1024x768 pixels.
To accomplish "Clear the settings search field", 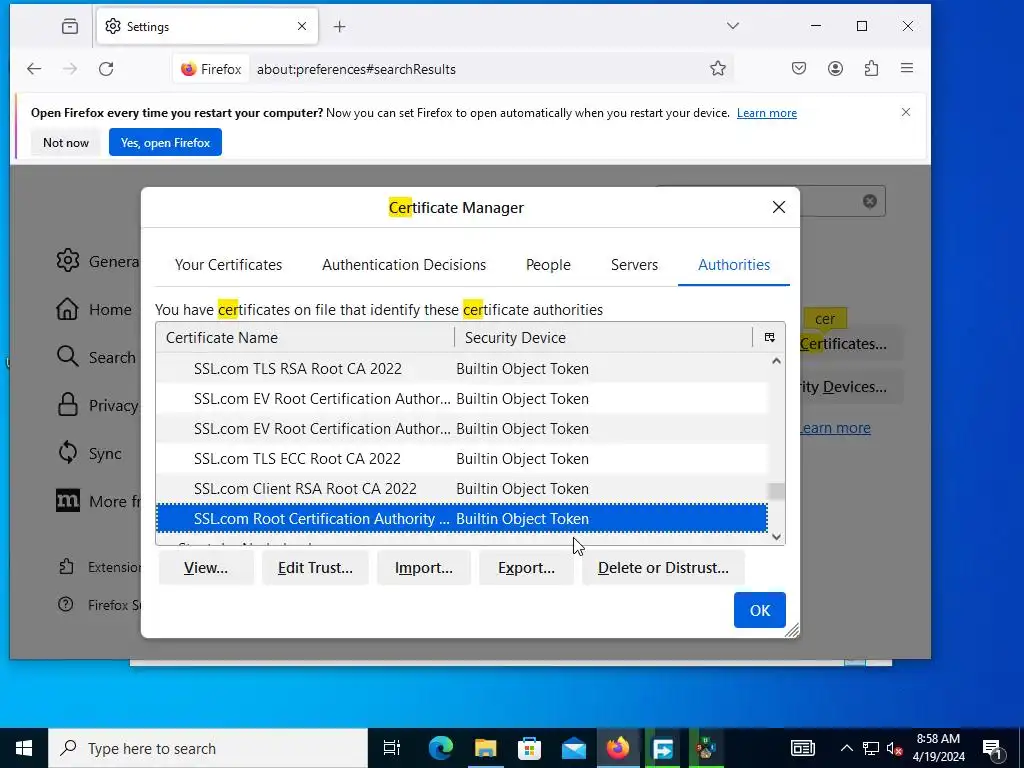I will [869, 201].
